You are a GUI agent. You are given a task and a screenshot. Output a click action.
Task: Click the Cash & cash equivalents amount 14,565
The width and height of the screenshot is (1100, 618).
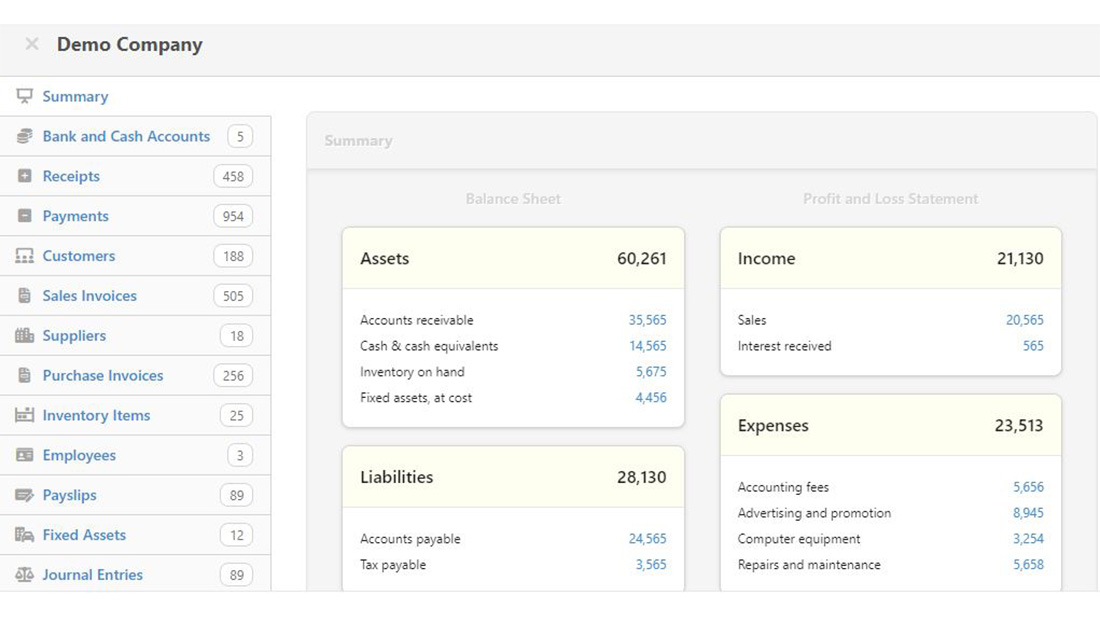click(x=647, y=346)
